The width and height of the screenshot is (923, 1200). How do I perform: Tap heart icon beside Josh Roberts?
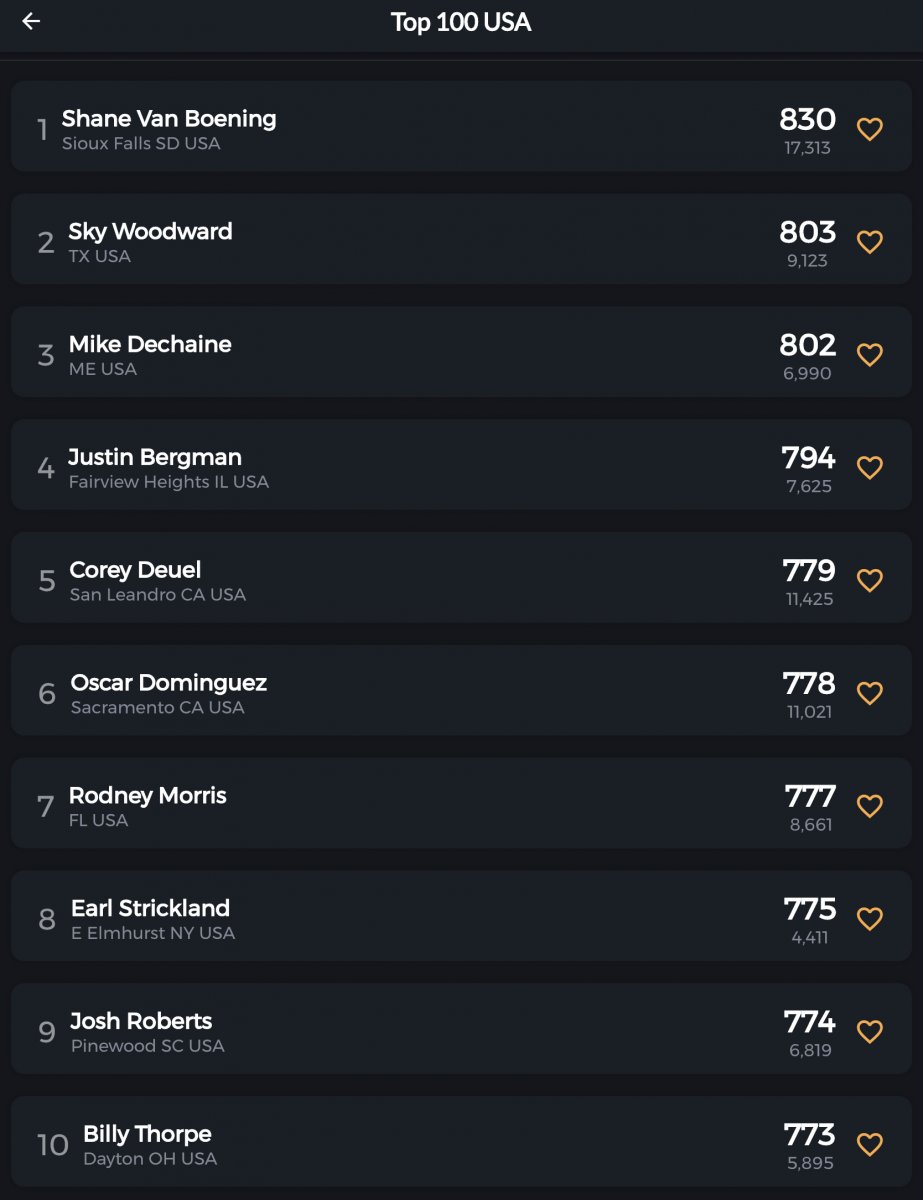click(x=870, y=1033)
